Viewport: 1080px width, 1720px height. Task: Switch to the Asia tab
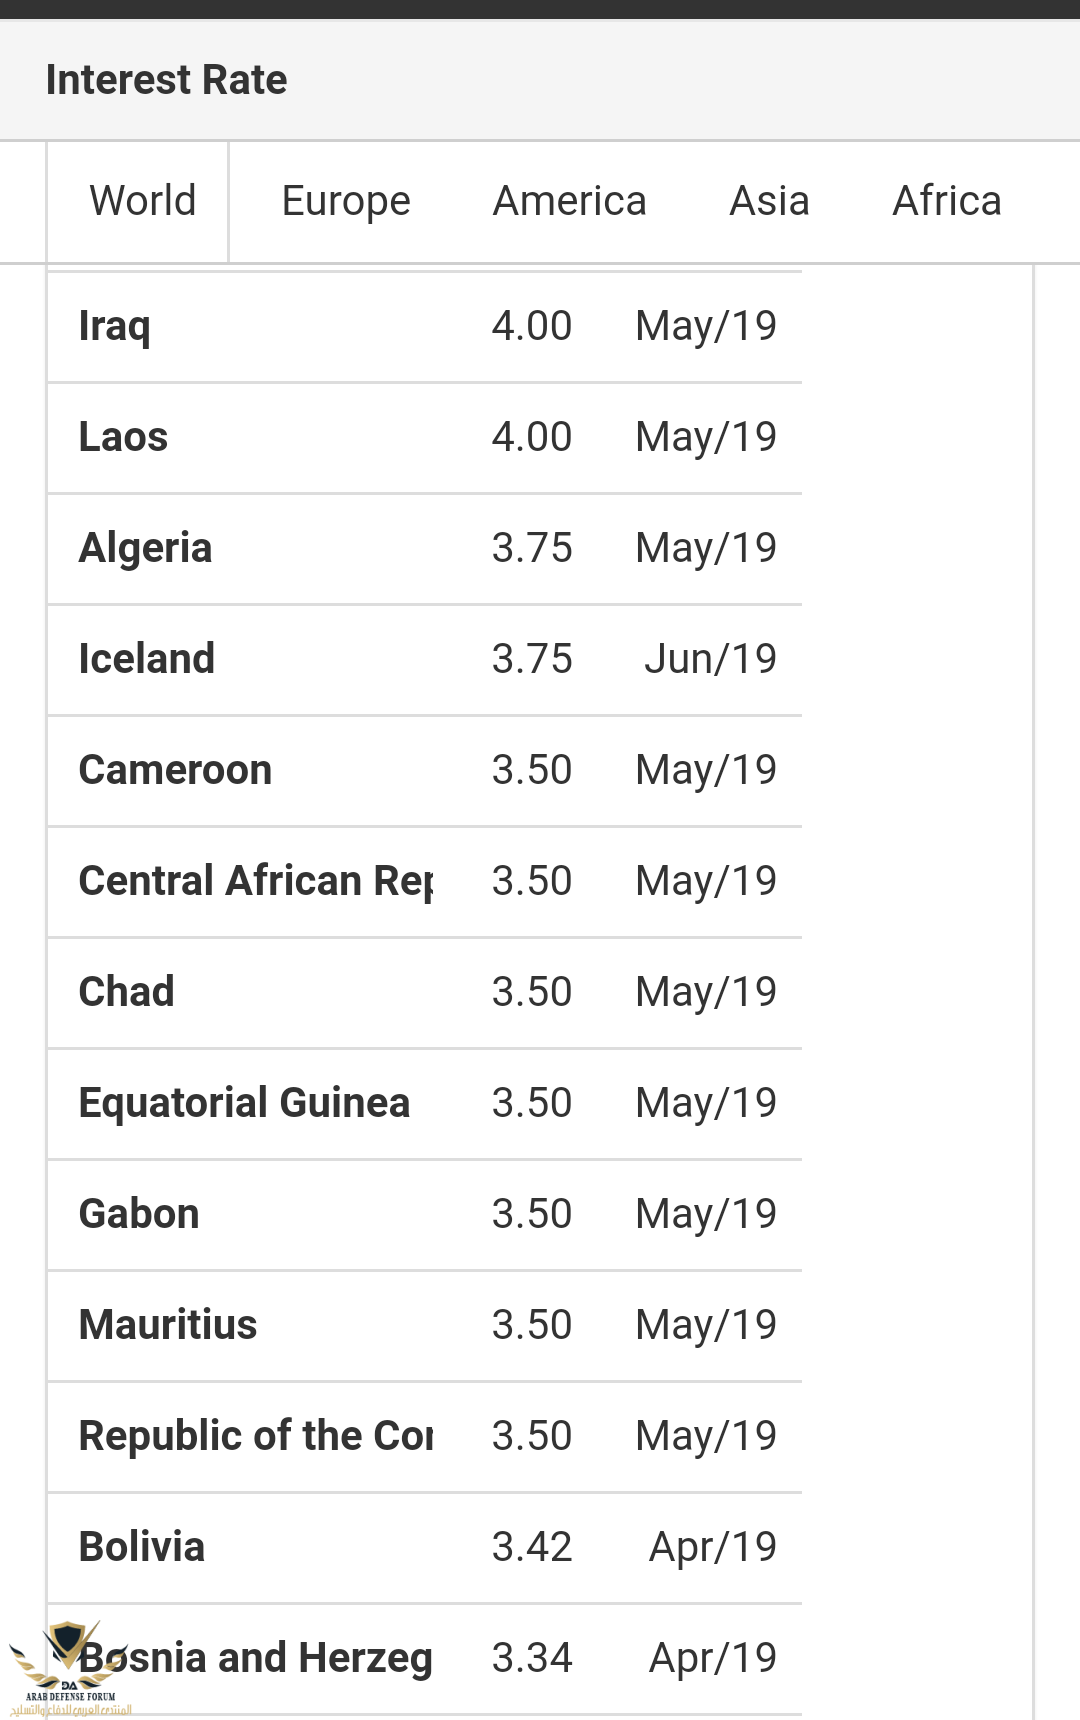click(x=769, y=201)
